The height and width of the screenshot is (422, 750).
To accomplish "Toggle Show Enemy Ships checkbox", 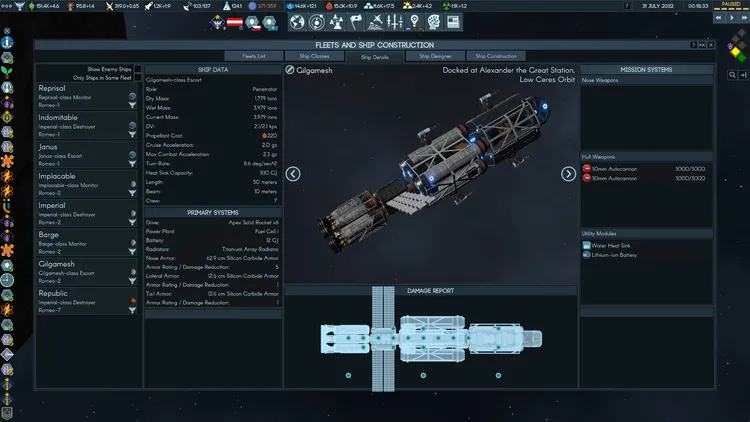I will point(138,69).
